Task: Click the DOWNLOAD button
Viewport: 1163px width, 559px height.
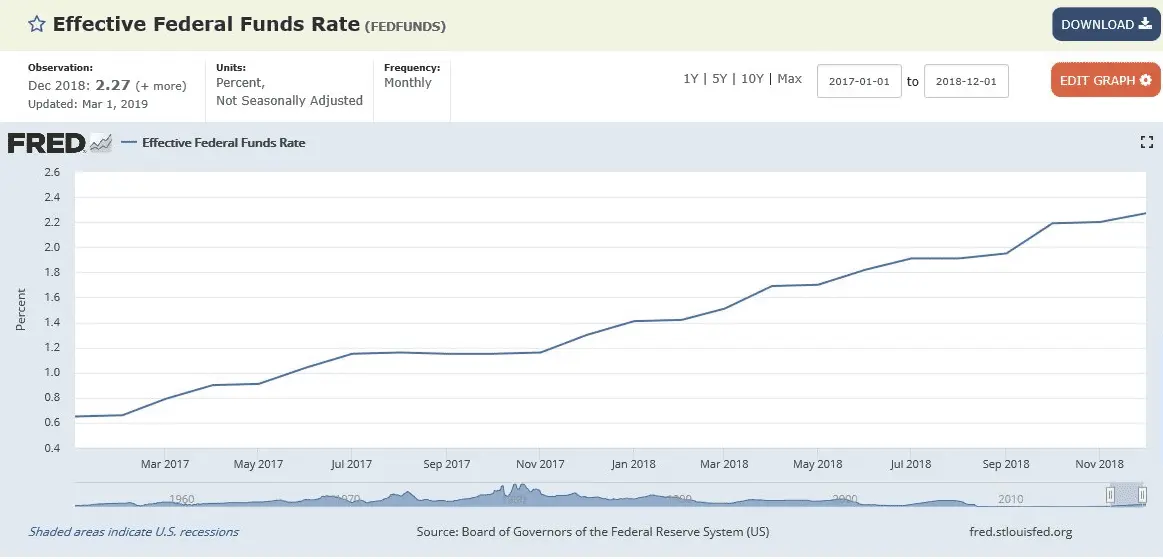Action: pyautogui.click(x=1105, y=24)
